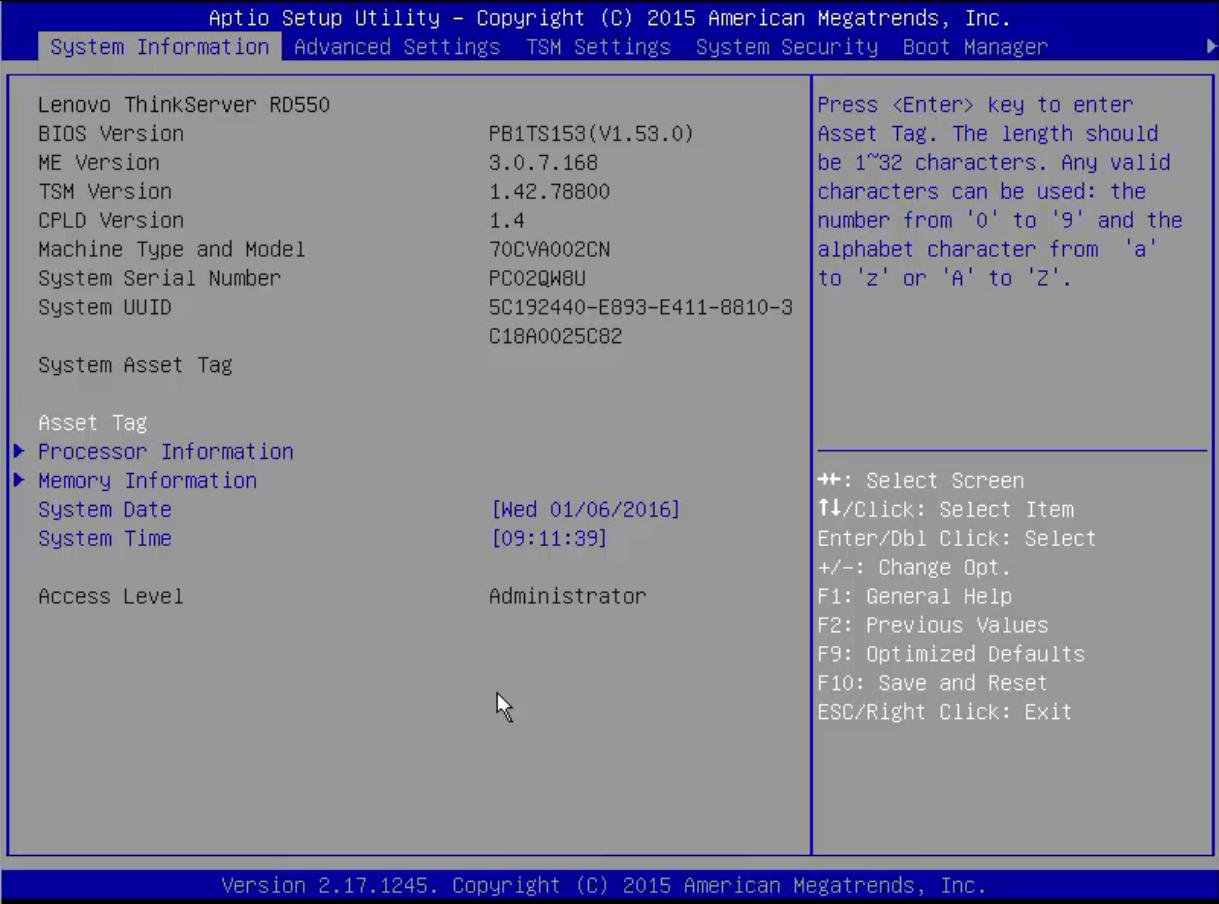The image size is (1219, 904).
Task: Click the System UUID value
Action: (640, 322)
